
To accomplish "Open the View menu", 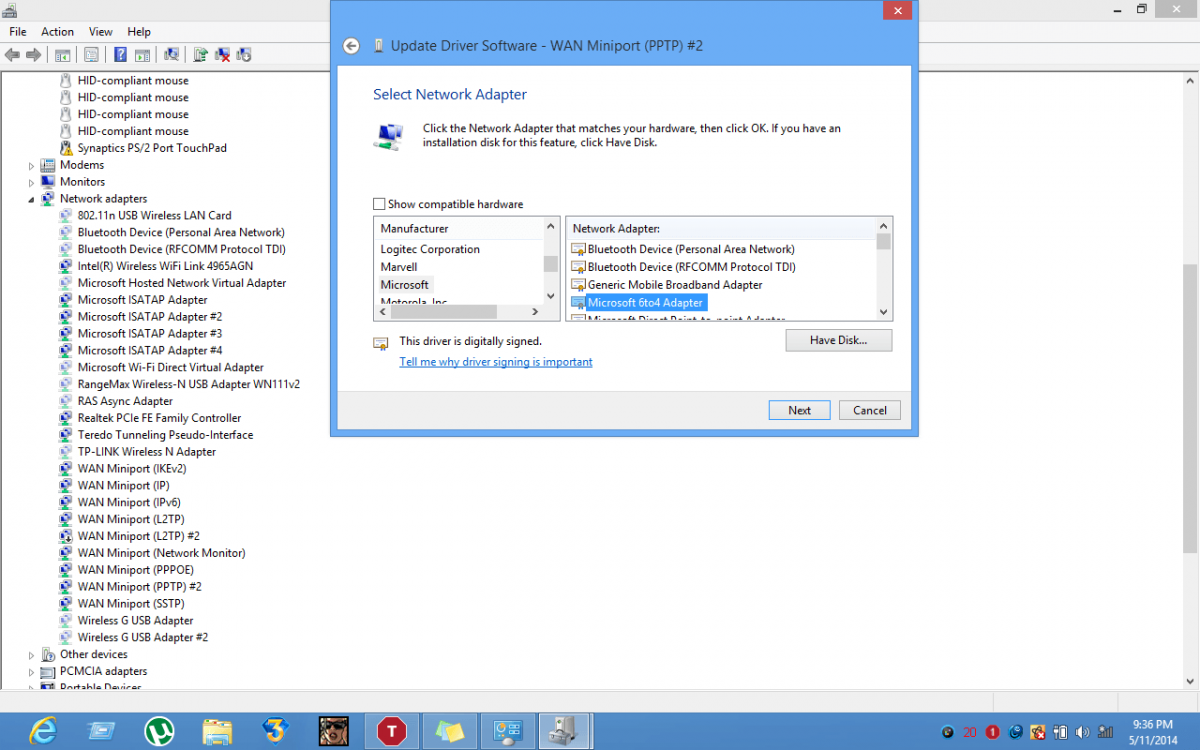I will [x=100, y=31].
